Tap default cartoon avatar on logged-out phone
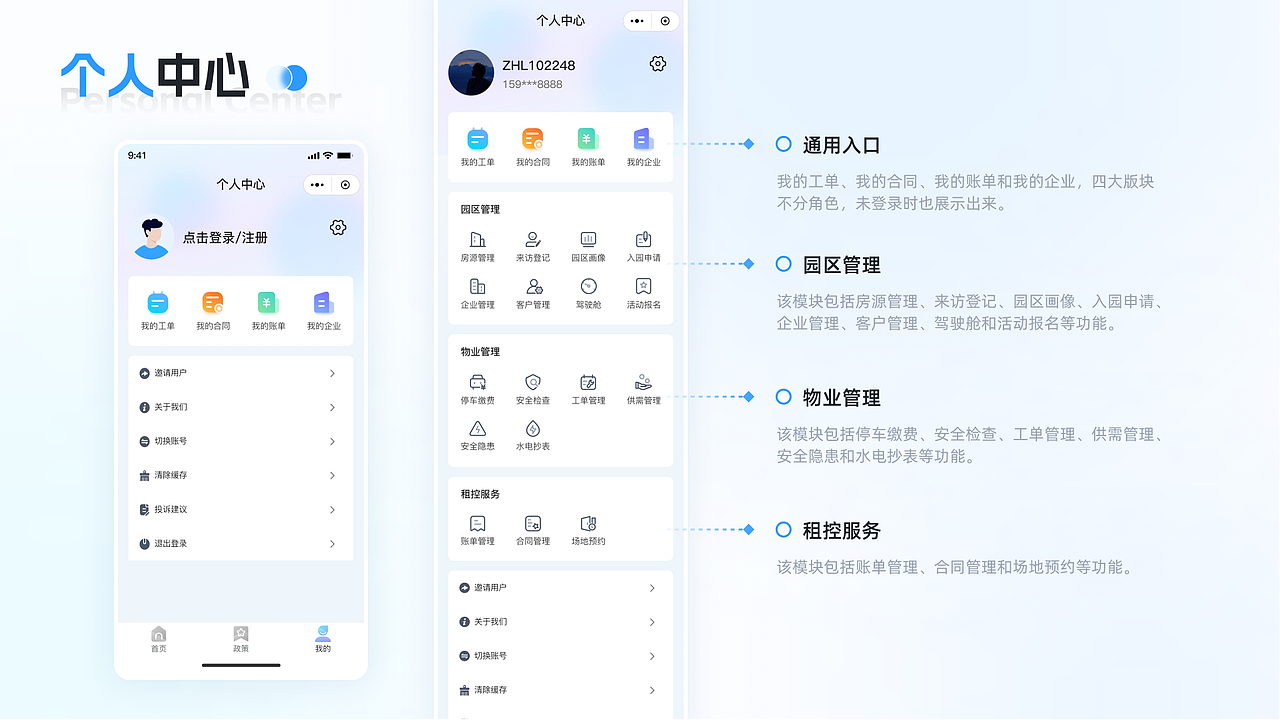 pyautogui.click(x=152, y=238)
